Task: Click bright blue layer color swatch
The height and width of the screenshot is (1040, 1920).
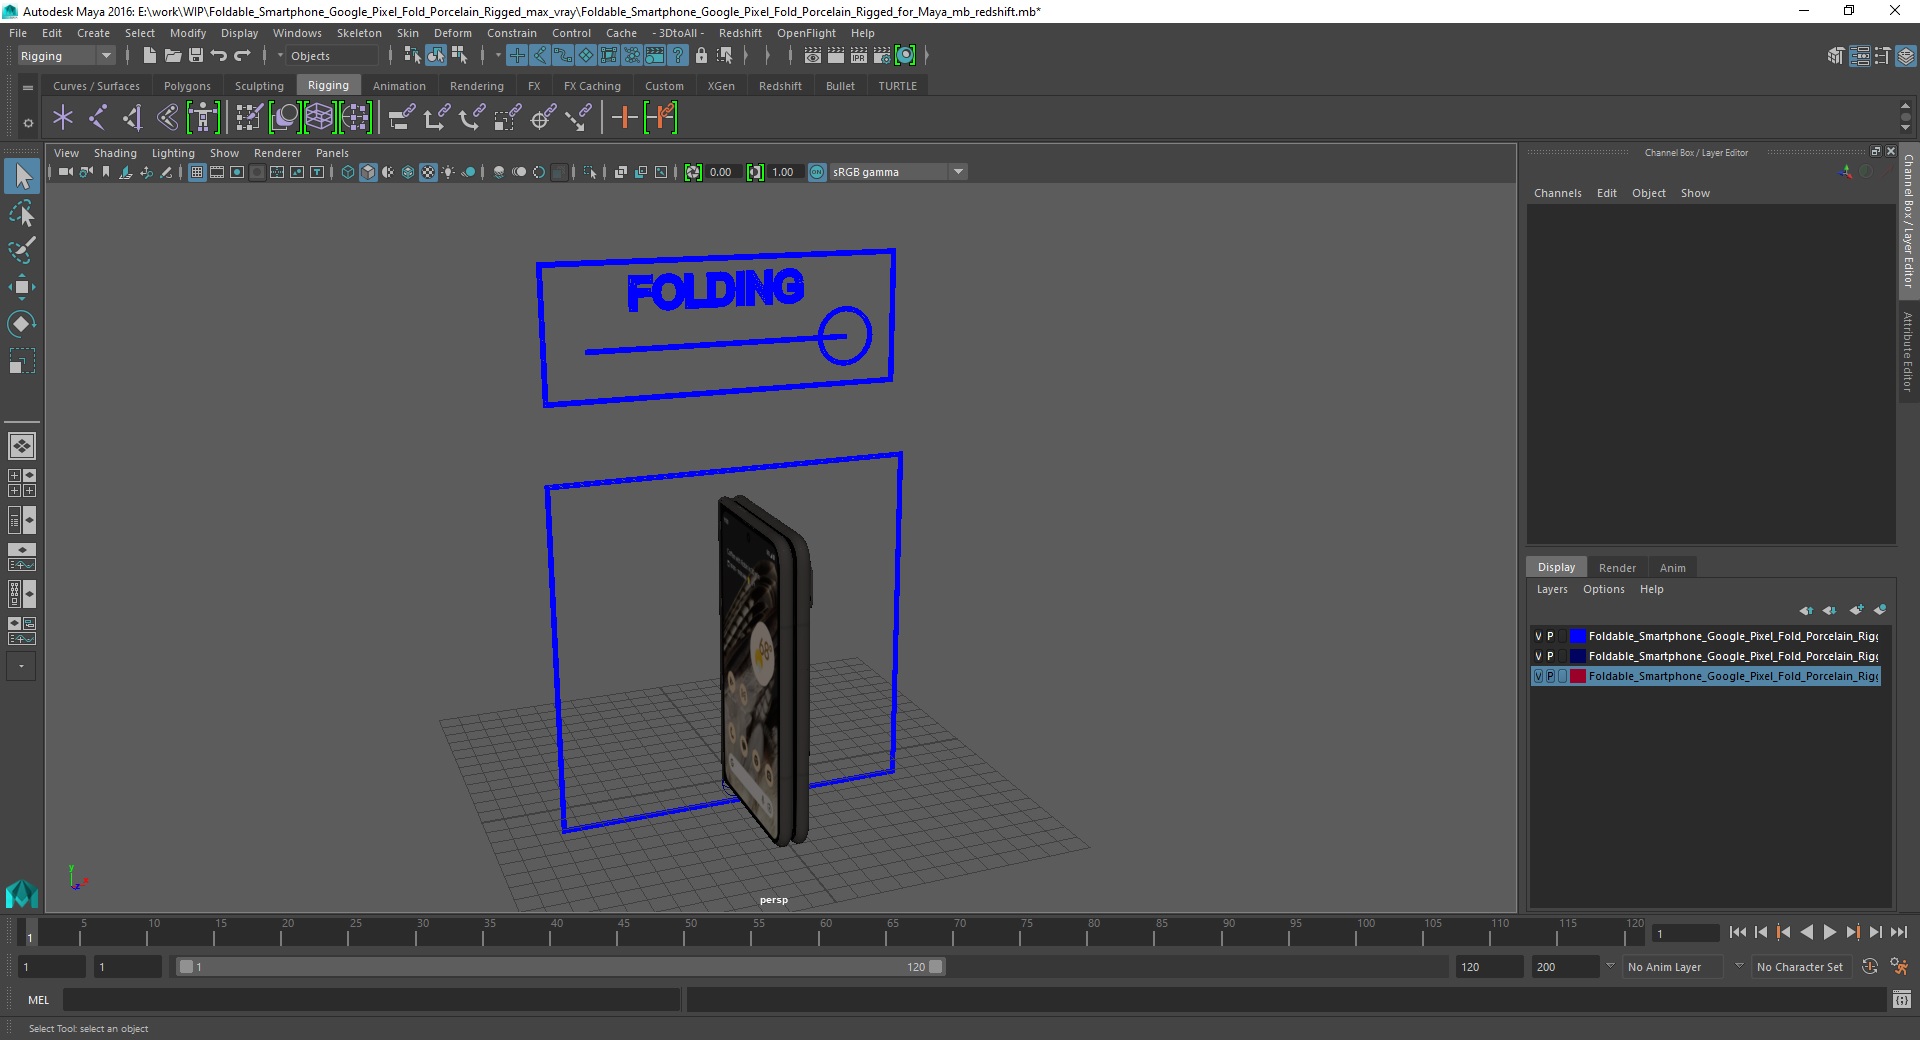Action: (1578, 636)
